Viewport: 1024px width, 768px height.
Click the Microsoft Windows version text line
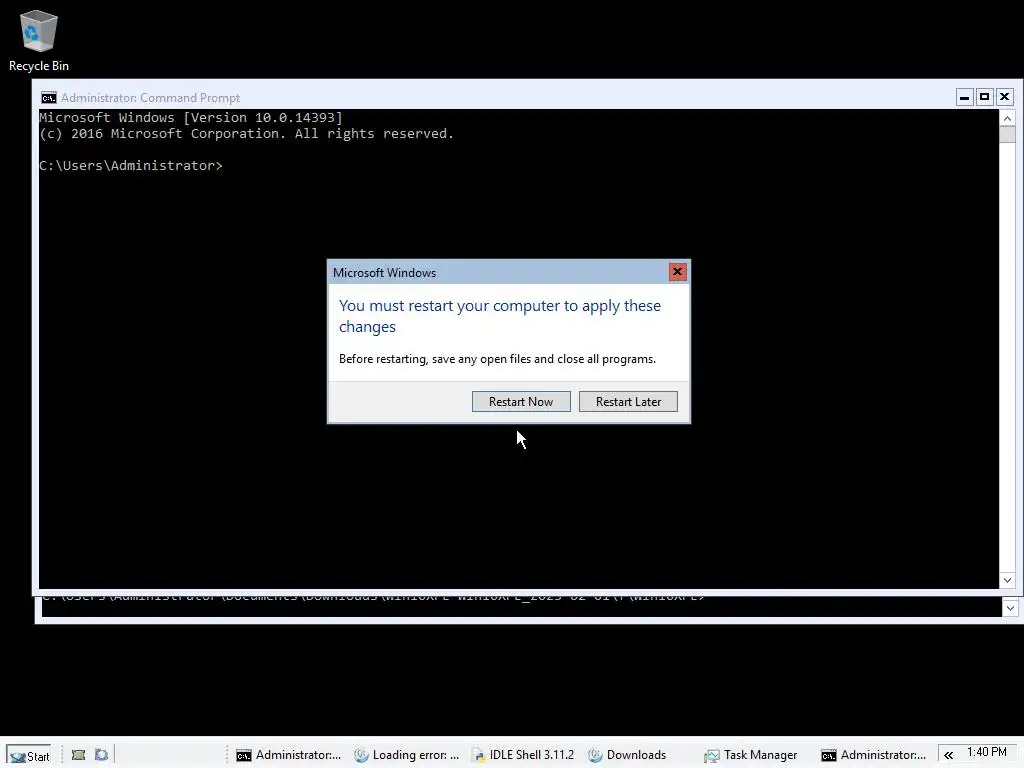[x=191, y=118]
